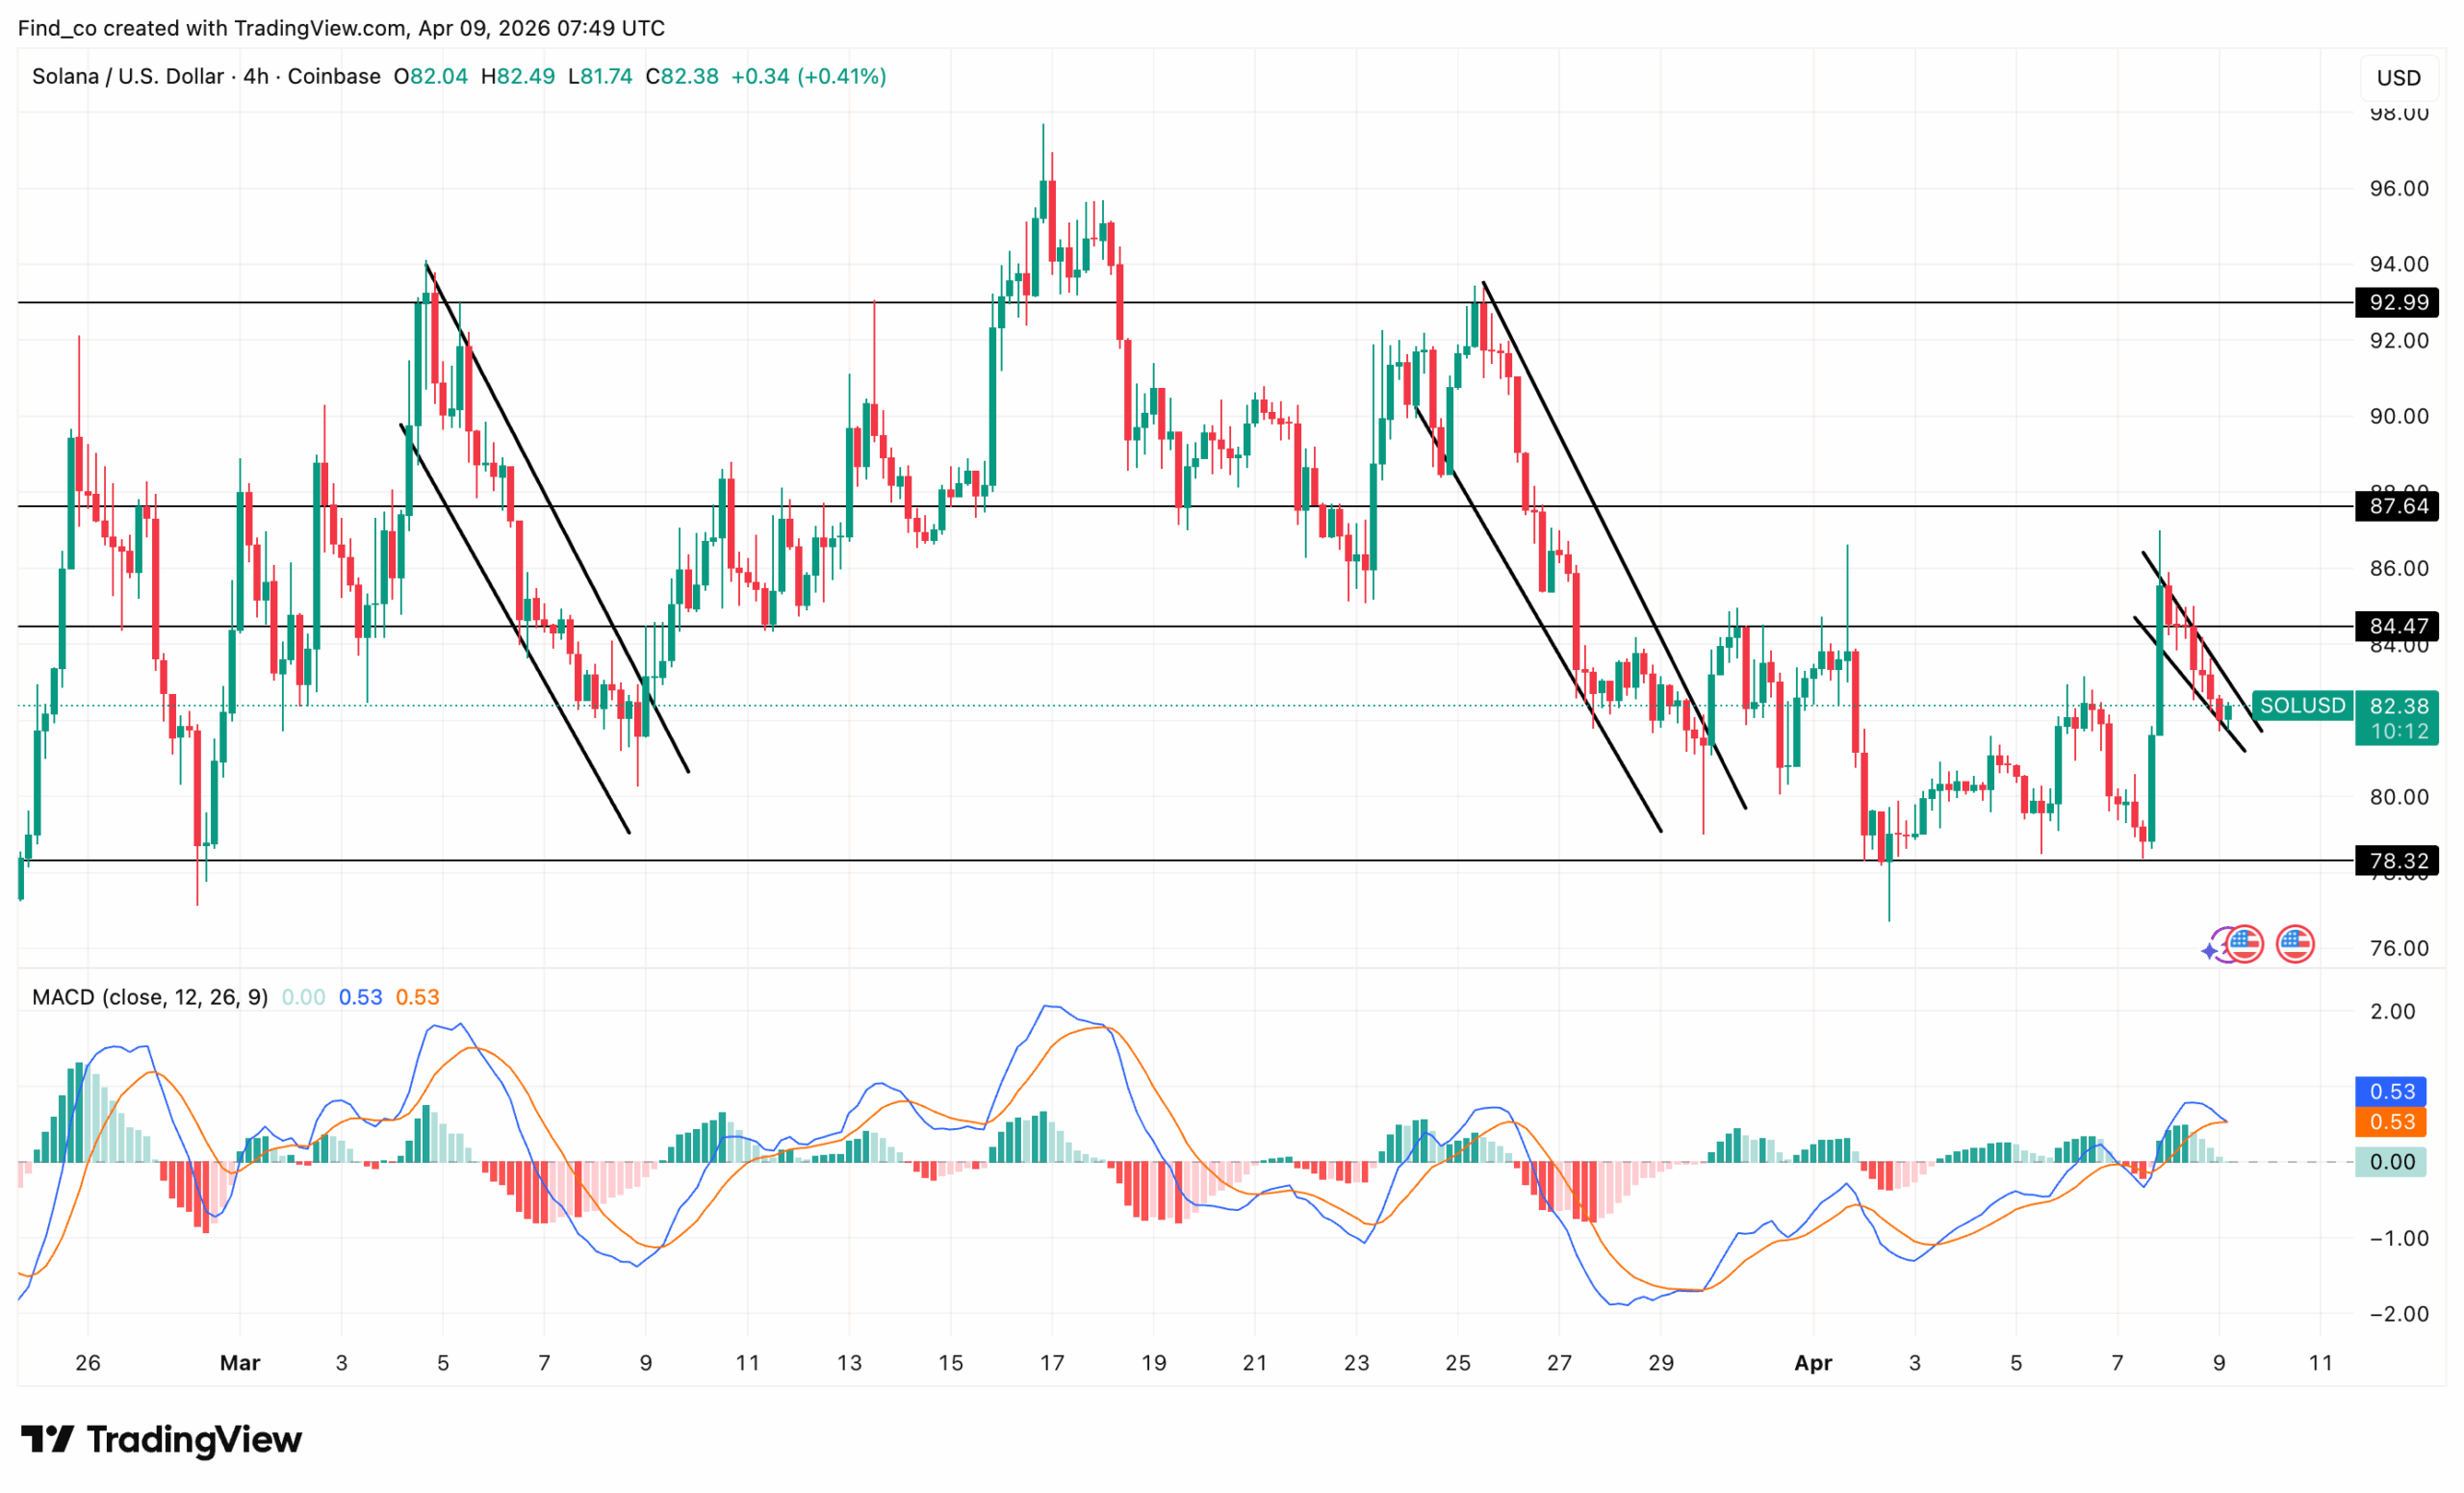2464x1493 pixels.
Task: Click the 0.00 histogram label on the scale
Action: pyautogui.click(x=2392, y=1161)
